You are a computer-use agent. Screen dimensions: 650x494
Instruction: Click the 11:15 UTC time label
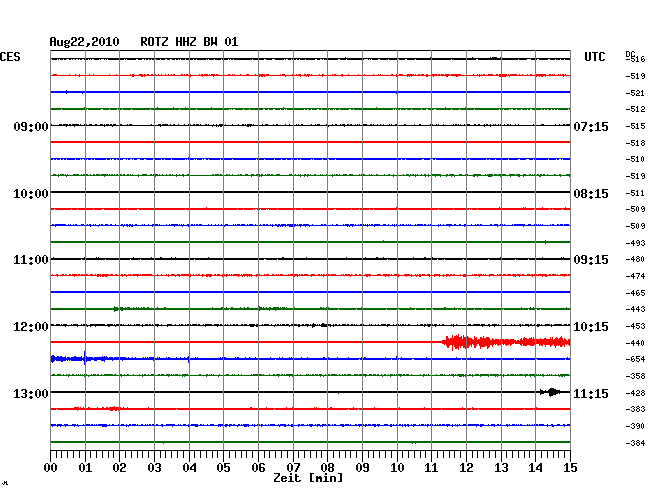(x=591, y=393)
